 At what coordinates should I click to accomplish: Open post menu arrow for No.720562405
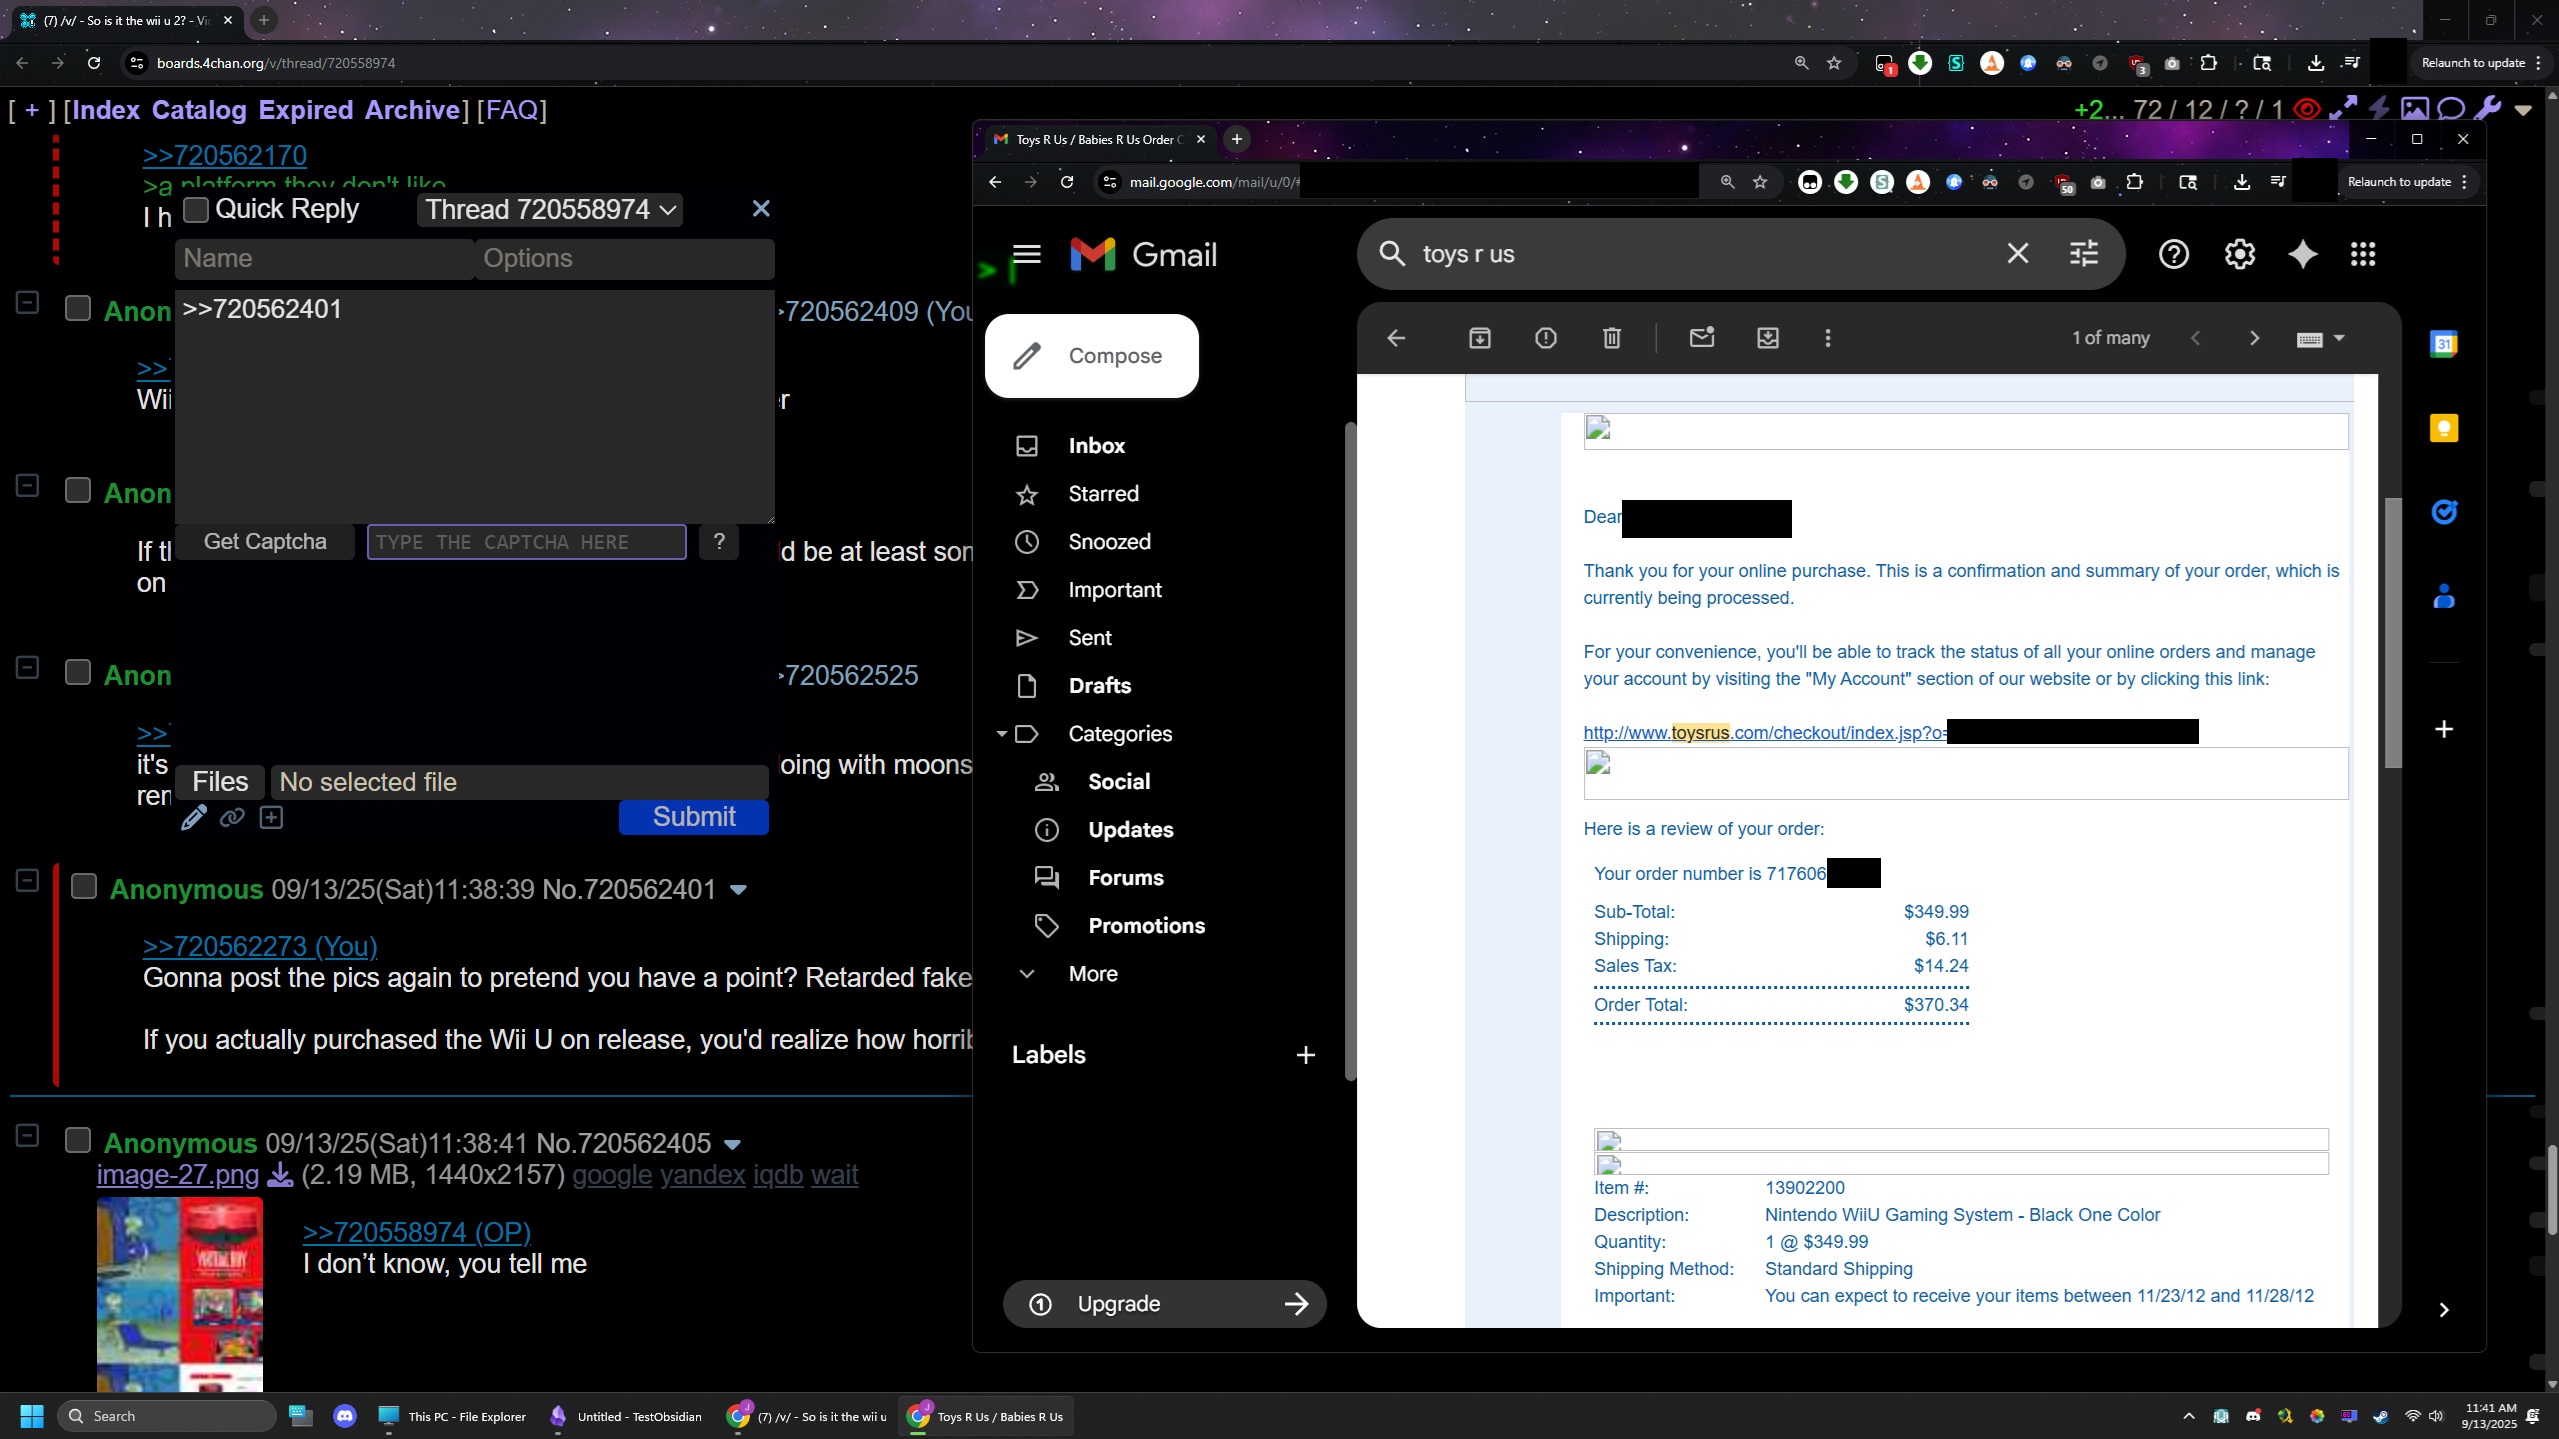click(x=732, y=1145)
